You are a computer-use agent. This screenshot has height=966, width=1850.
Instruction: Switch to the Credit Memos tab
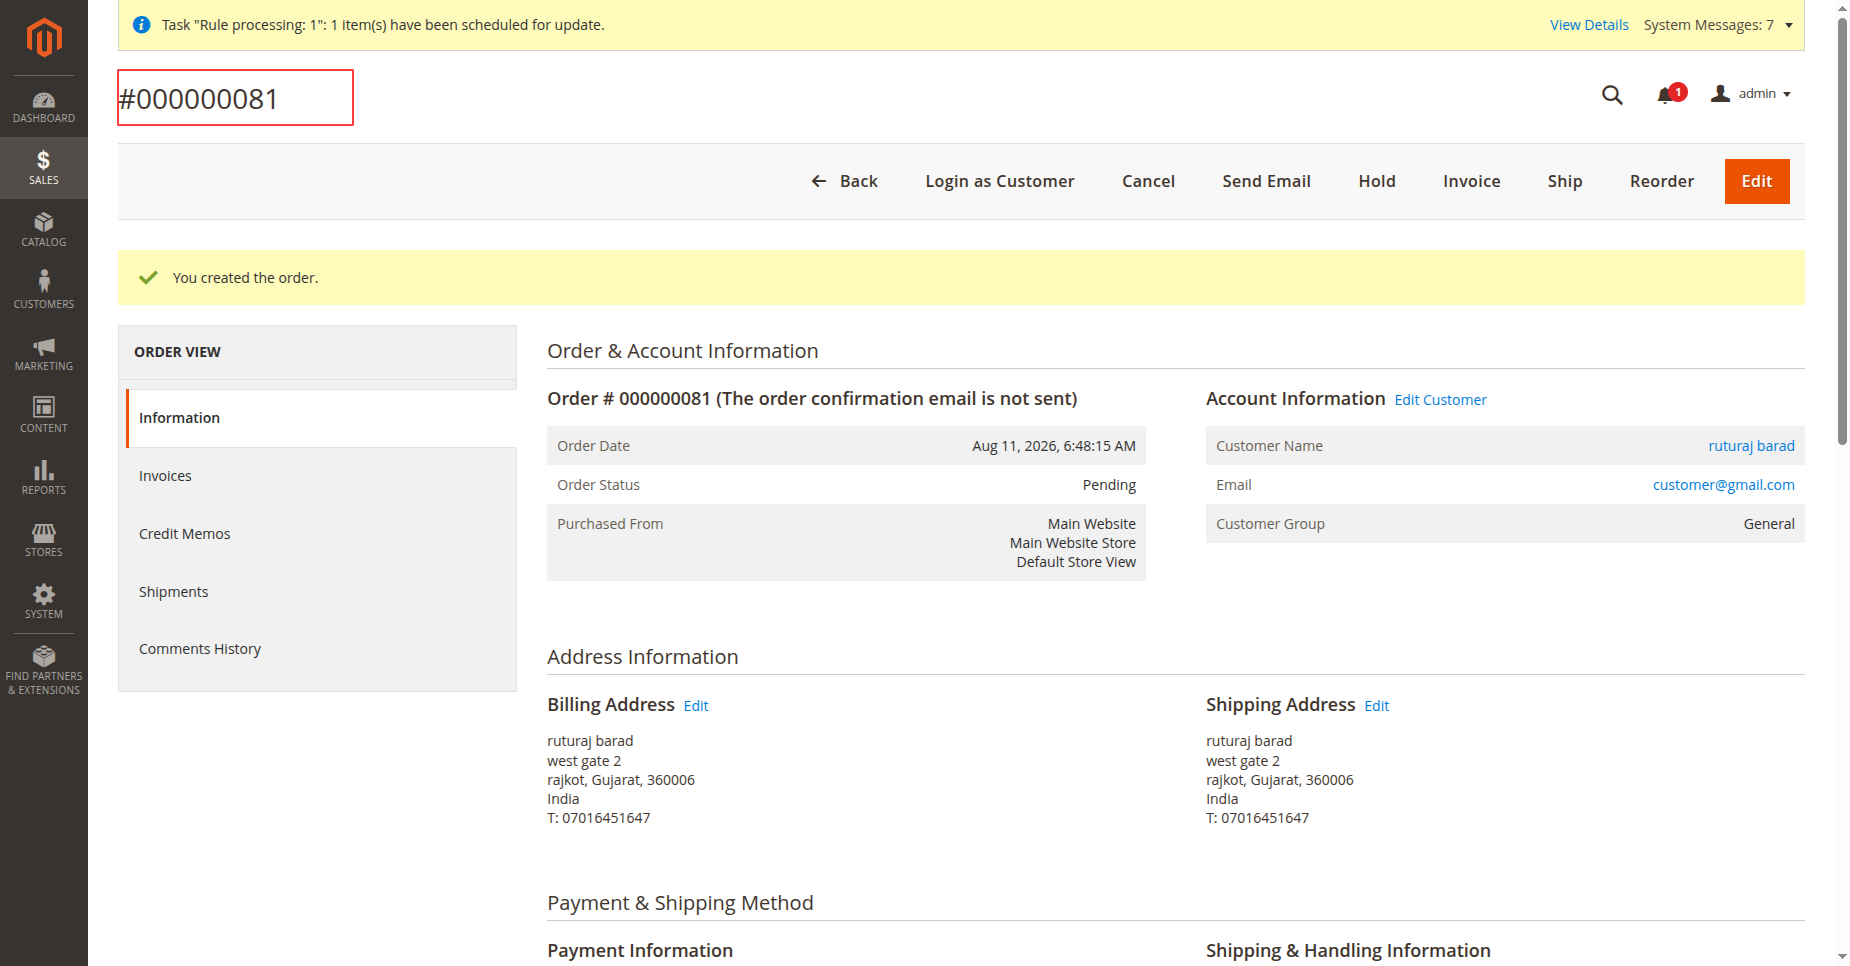click(x=321, y=534)
